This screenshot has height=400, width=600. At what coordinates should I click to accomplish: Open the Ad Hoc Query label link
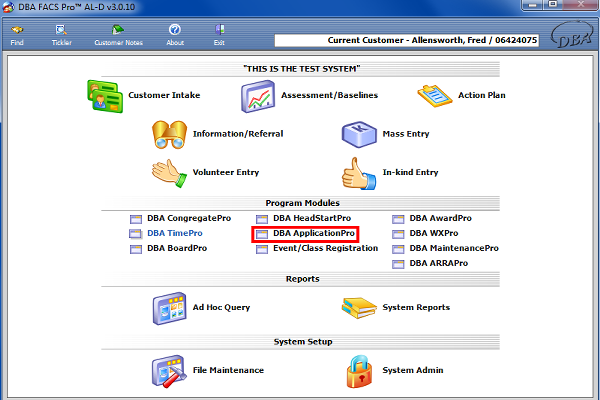[x=221, y=307]
